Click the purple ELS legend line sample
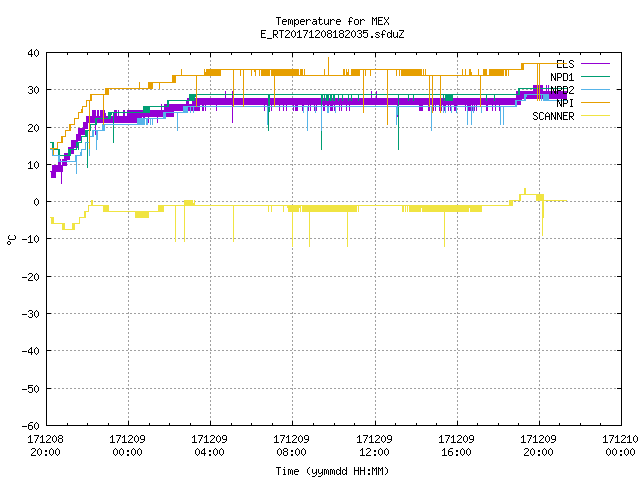This screenshot has width=640, height=480. click(595, 64)
